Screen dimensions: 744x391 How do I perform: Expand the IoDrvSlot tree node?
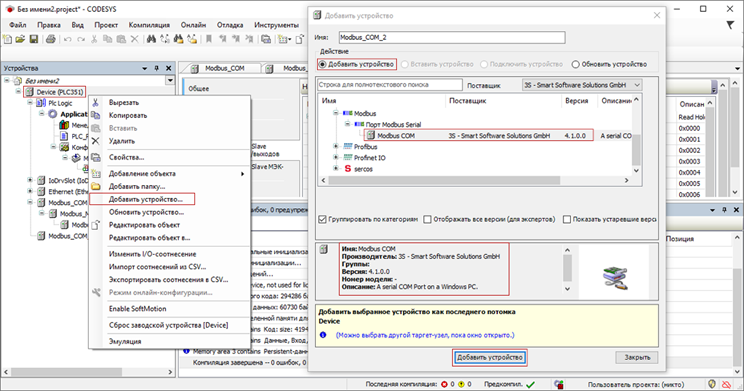pyautogui.click(x=30, y=180)
